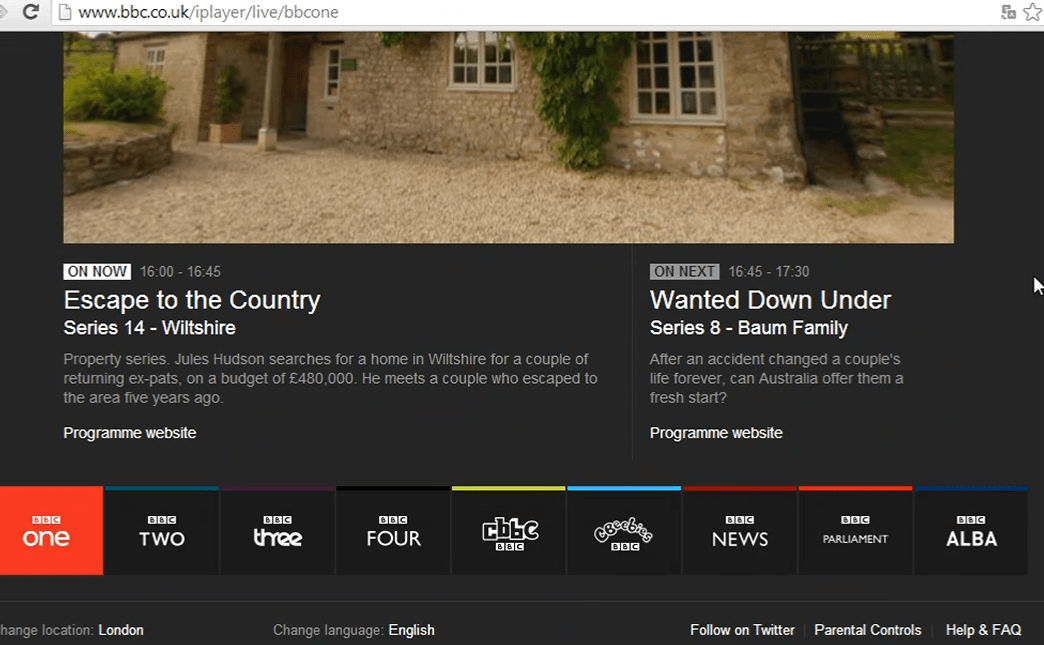Screen dimensions: 1044x645
Task: Click the ON NOW label
Action: (97, 272)
